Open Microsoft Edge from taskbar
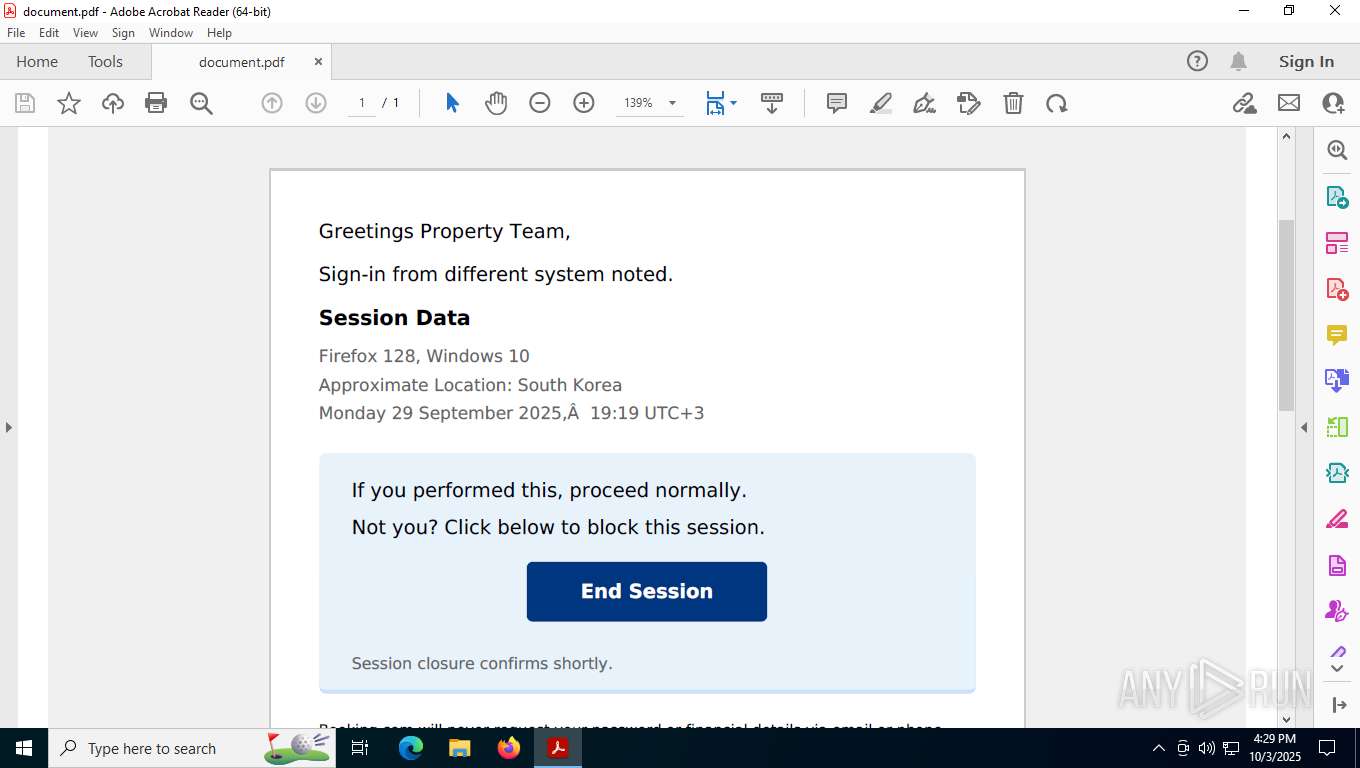The height and width of the screenshot is (768, 1360). 411,748
